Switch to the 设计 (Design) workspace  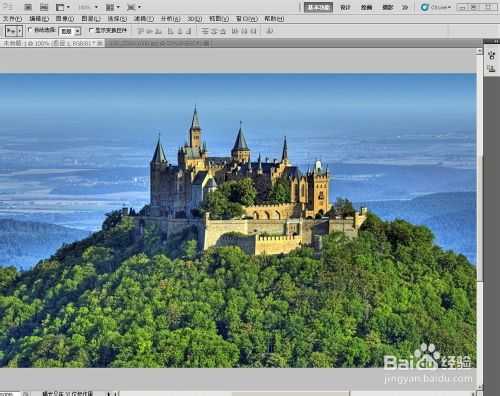(345, 7)
